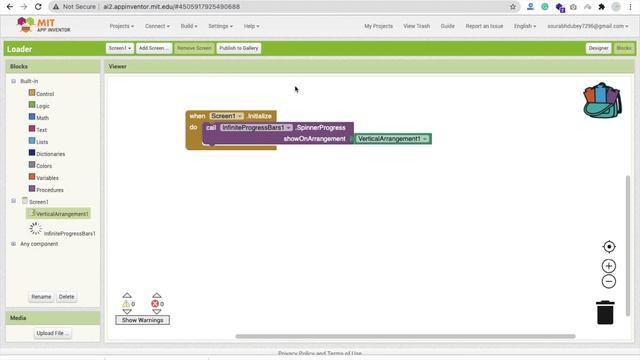Image resolution: width=640 pixels, height=360 pixels.
Task: Go to previous warning with up arrow
Action: point(127,295)
